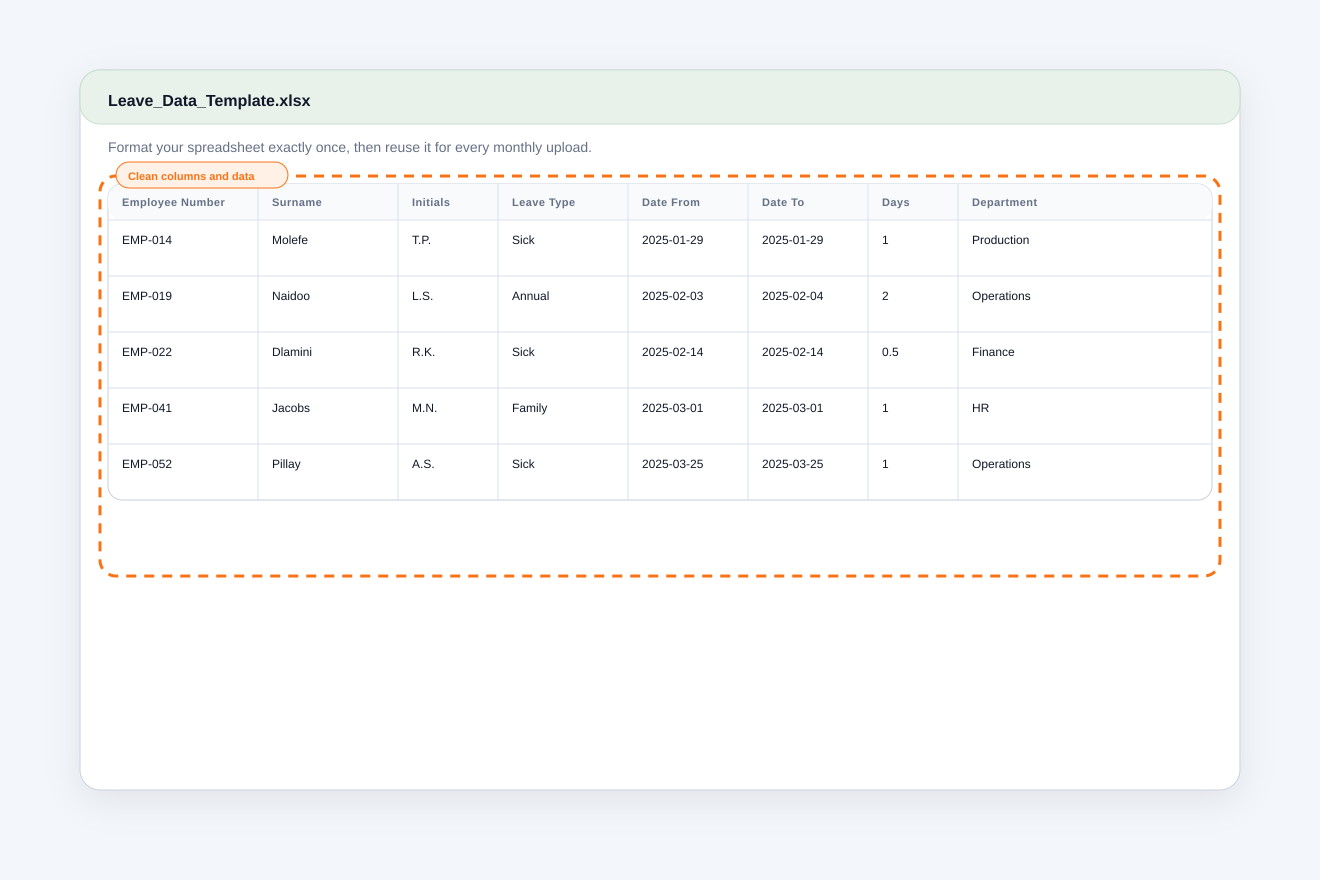1320x880 pixels.
Task: Select the Pillay surname cell
Action: coord(328,472)
